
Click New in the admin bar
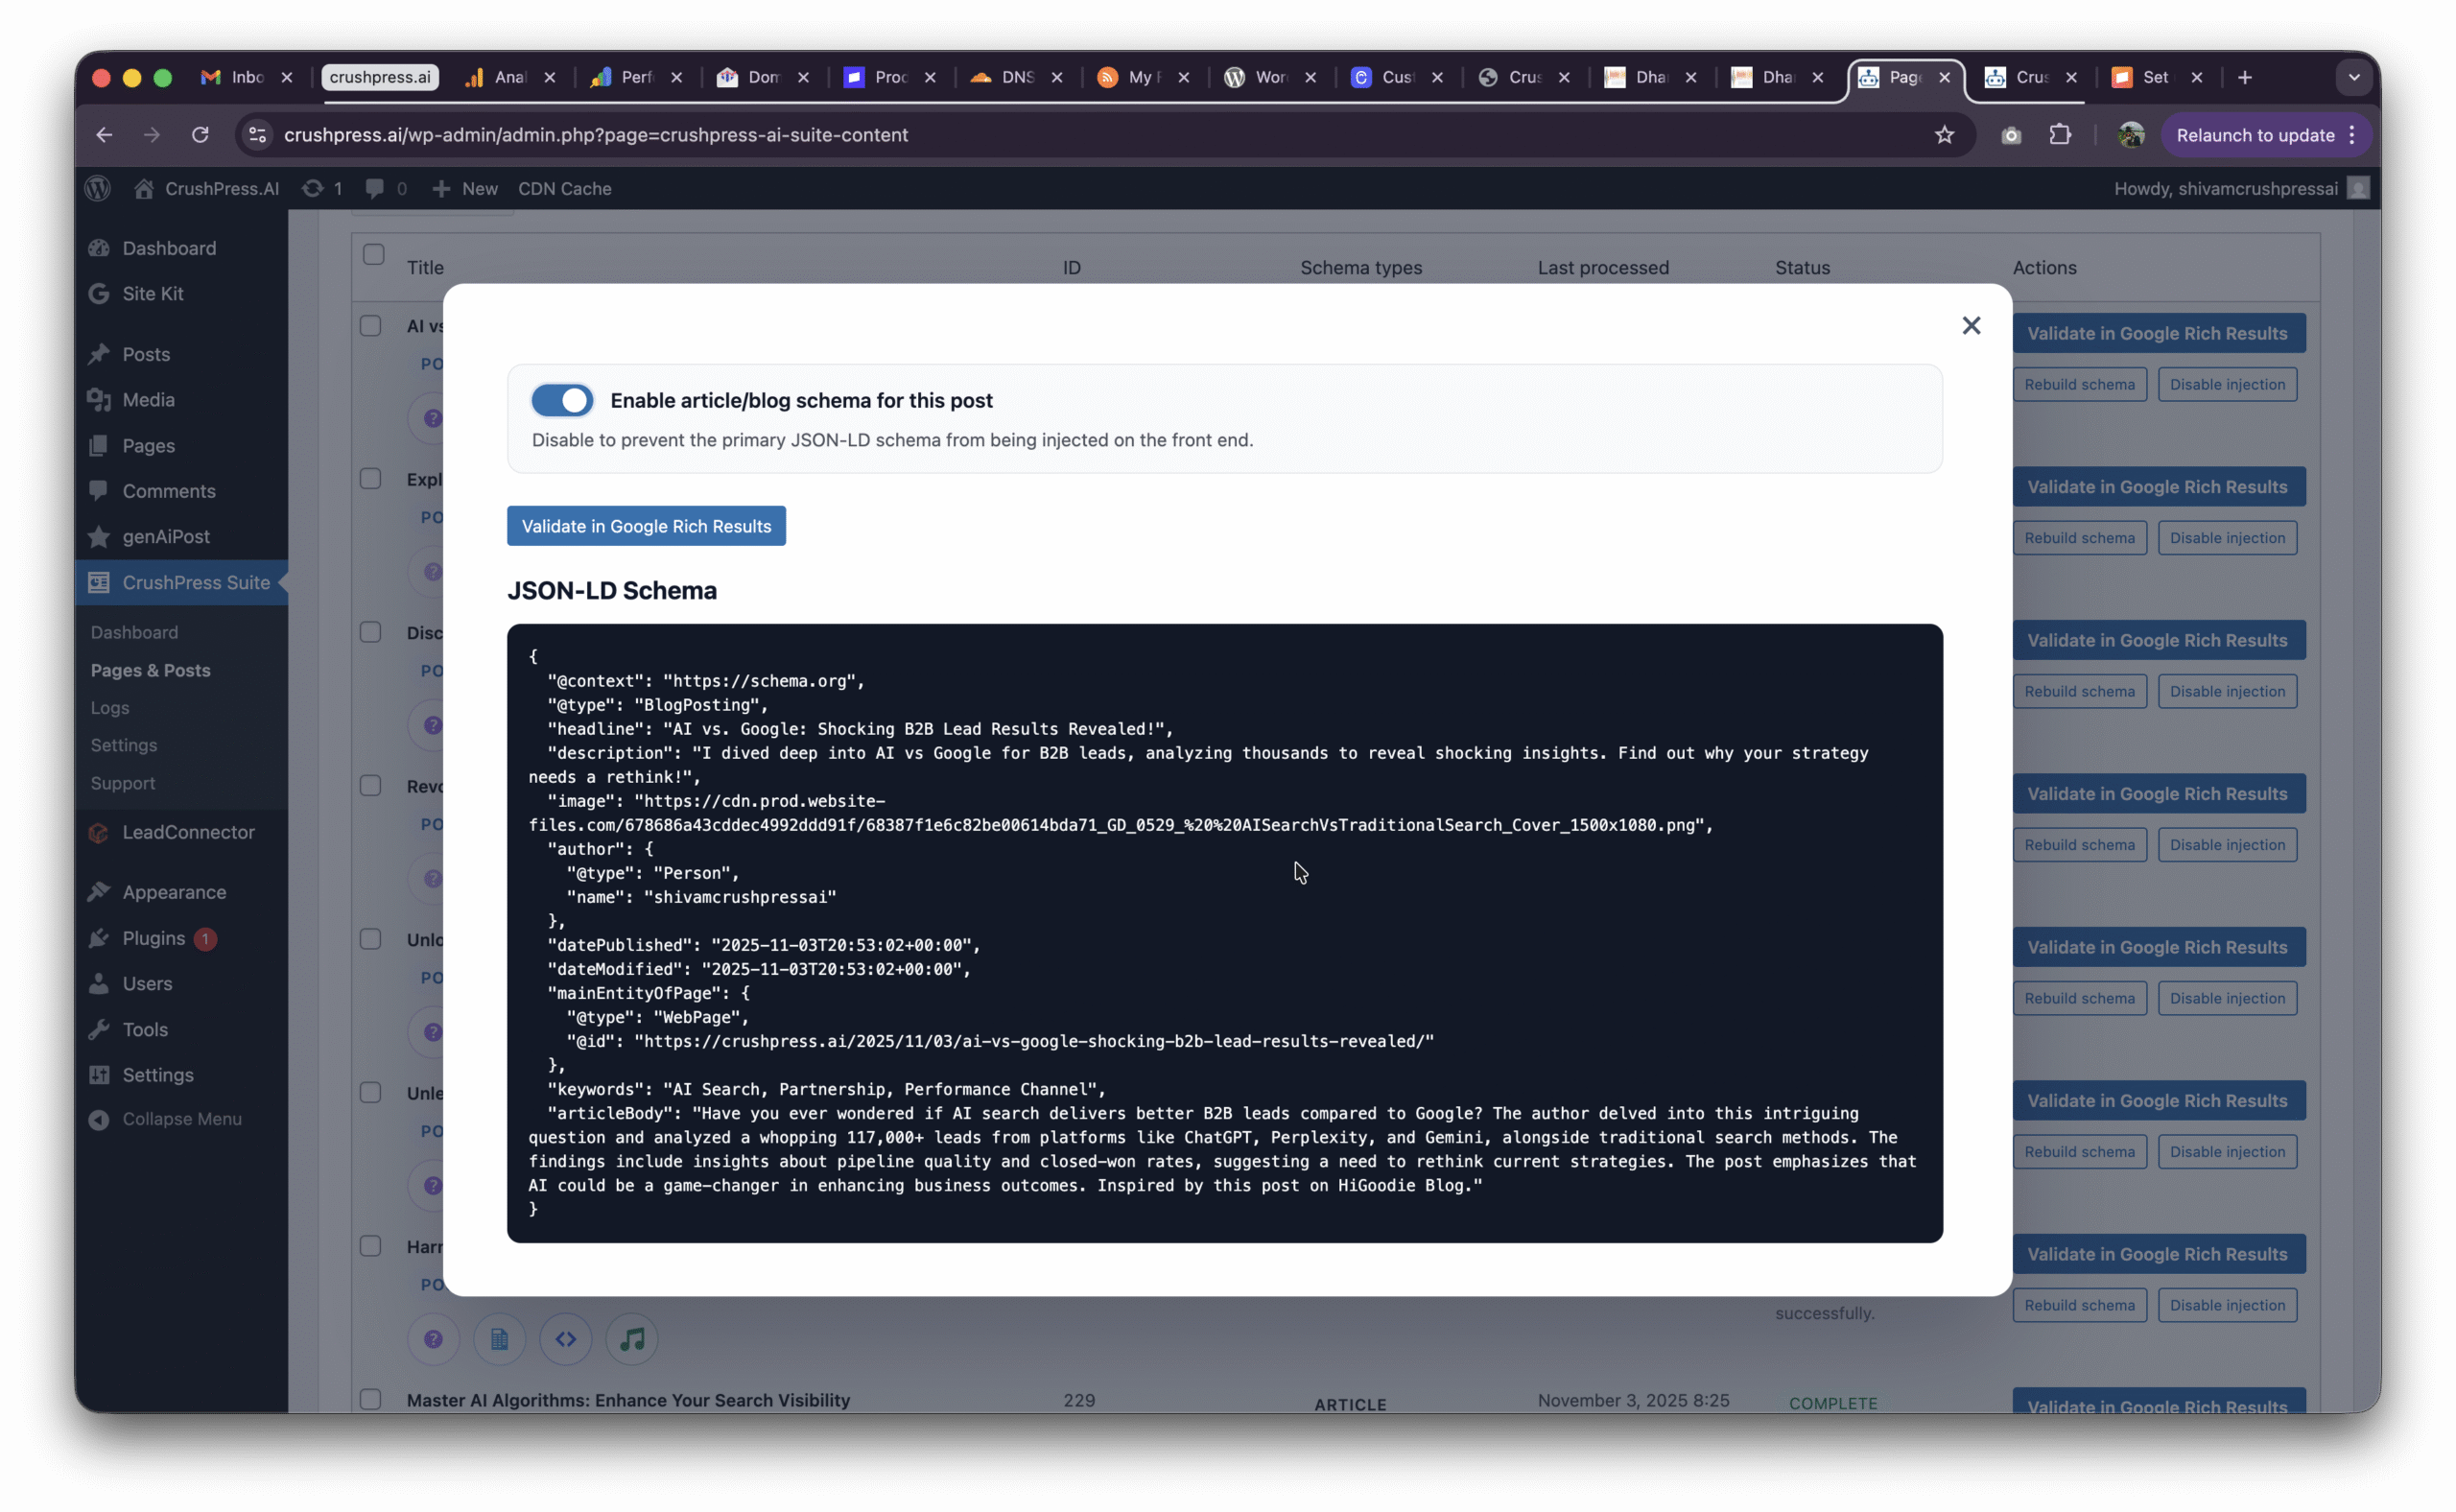coord(465,188)
